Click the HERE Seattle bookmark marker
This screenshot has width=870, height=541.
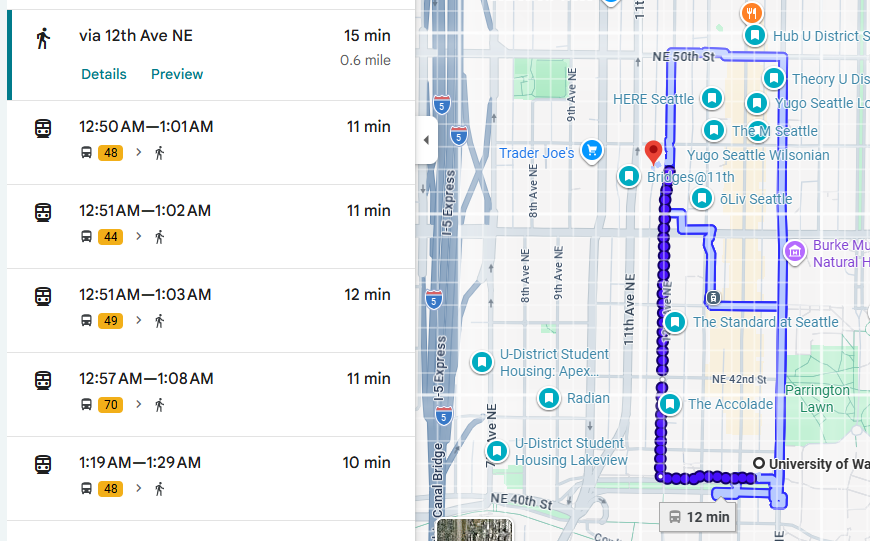711,98
